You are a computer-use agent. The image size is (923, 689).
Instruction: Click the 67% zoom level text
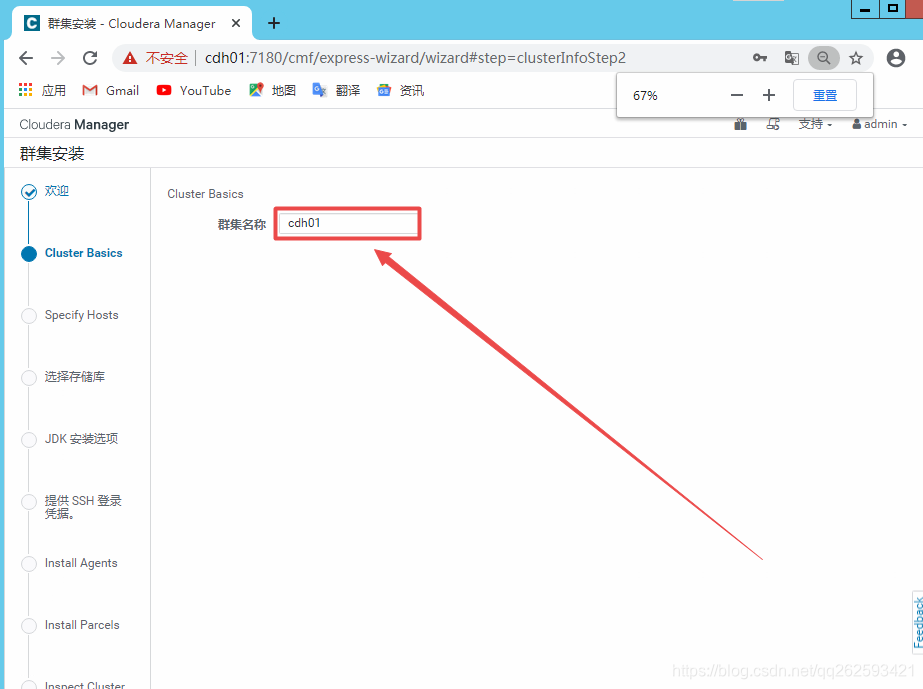tap(645, 95)
